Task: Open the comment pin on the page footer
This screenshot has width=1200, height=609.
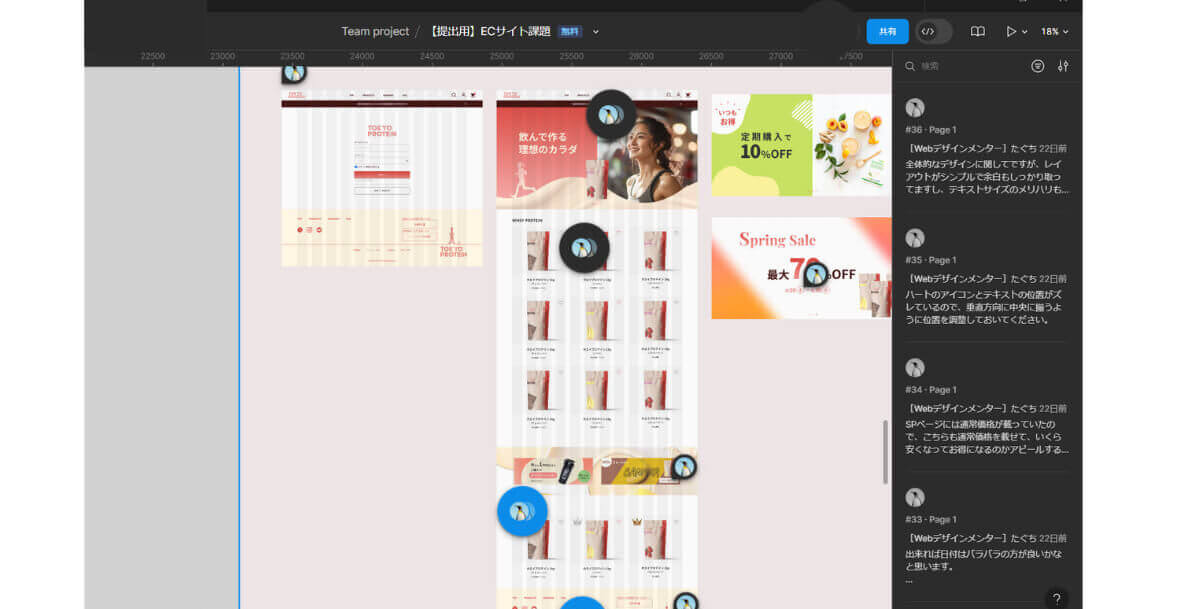Action: (x=685, y=603)
